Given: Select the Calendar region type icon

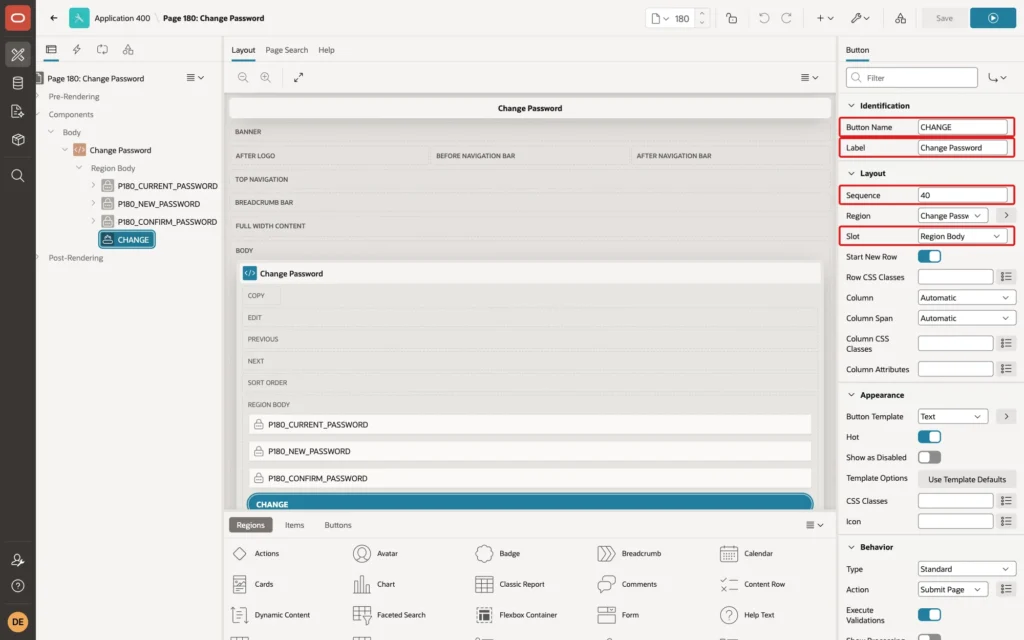Looking at the screenshot, I should (x=729, y=554).
